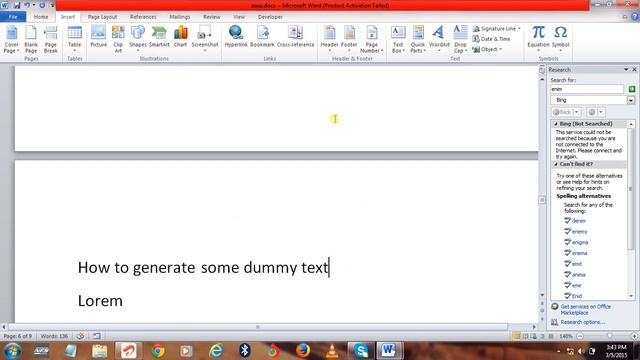
Task: Start the research search with green arrow
Action: [632, 89]
